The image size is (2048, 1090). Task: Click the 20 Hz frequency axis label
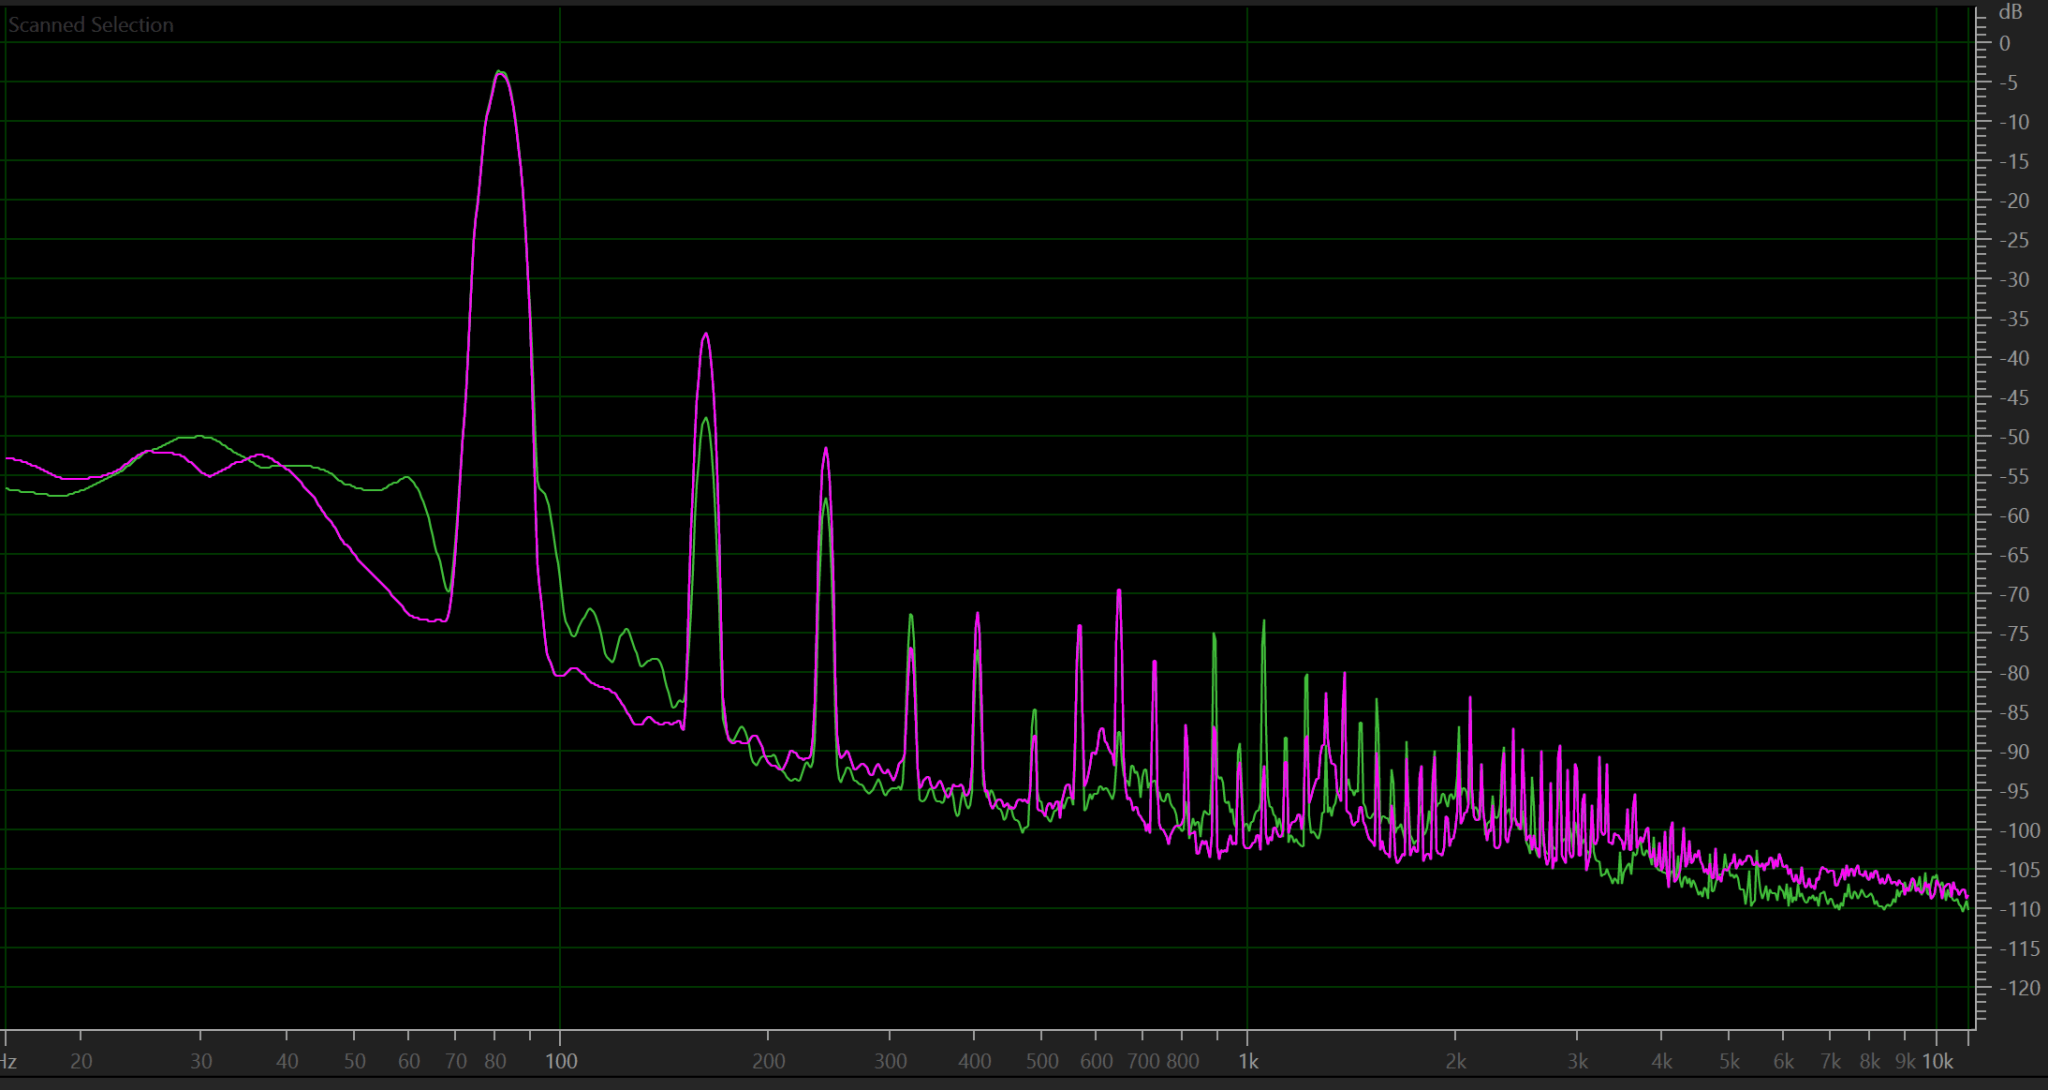81,1061
